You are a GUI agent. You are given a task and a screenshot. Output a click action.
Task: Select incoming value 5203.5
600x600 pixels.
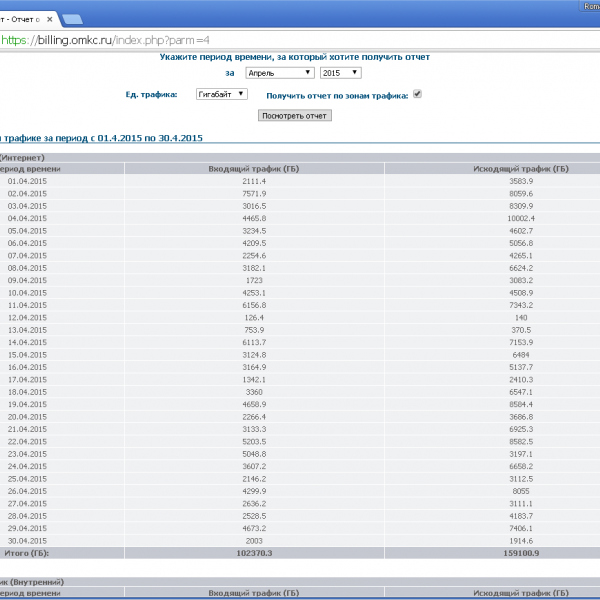254,442
